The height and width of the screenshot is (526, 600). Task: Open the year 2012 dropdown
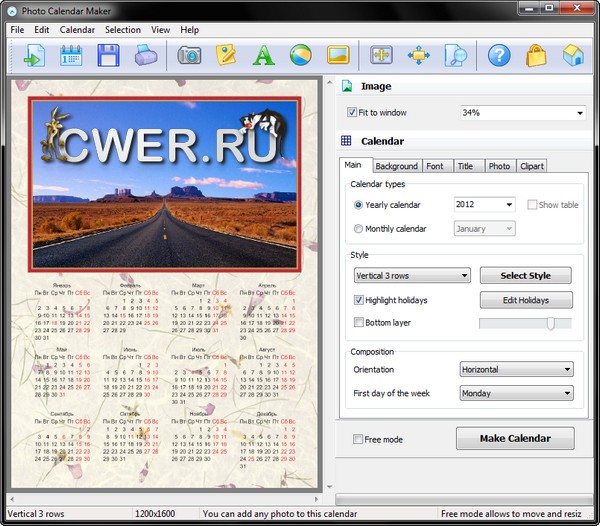[484, 205]
